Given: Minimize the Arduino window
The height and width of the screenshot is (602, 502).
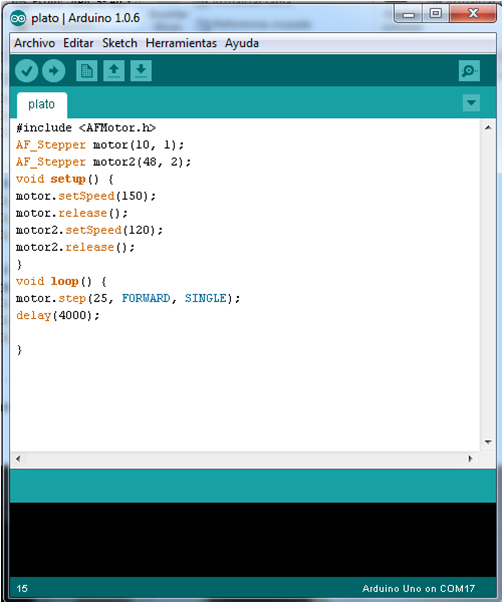Looking at the screenshot, I should coord(409,15).
